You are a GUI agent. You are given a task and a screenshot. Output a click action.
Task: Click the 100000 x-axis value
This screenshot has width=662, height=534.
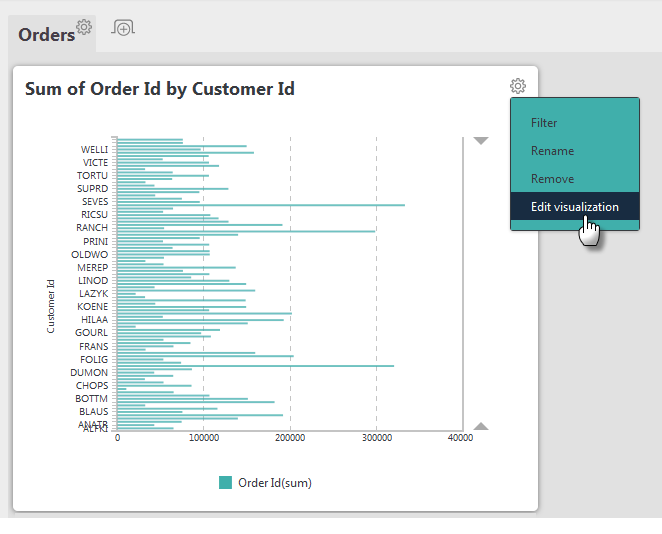tap(204, 438)
